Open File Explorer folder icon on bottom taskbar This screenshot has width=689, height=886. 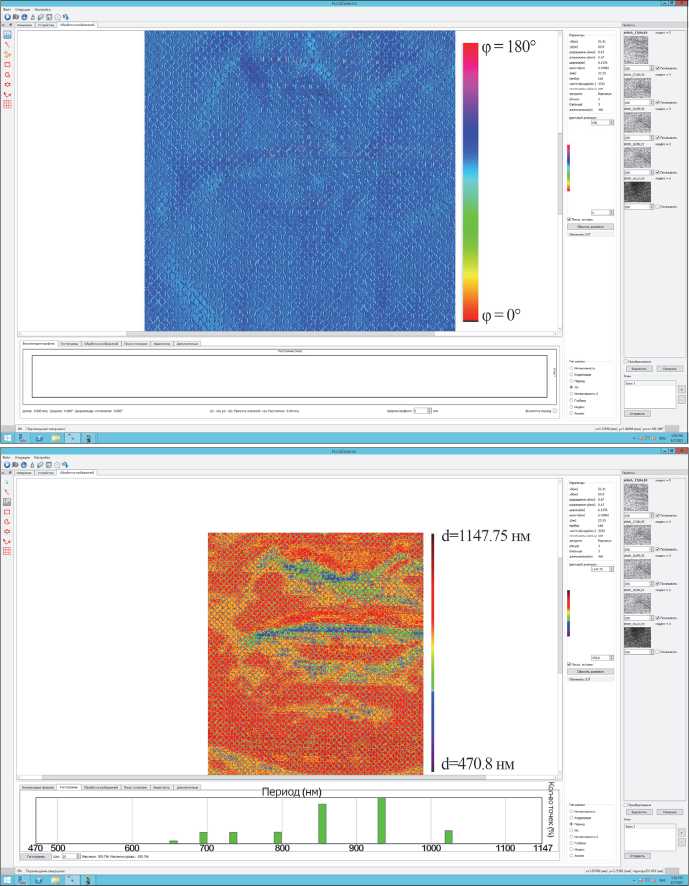click(56, 880)
